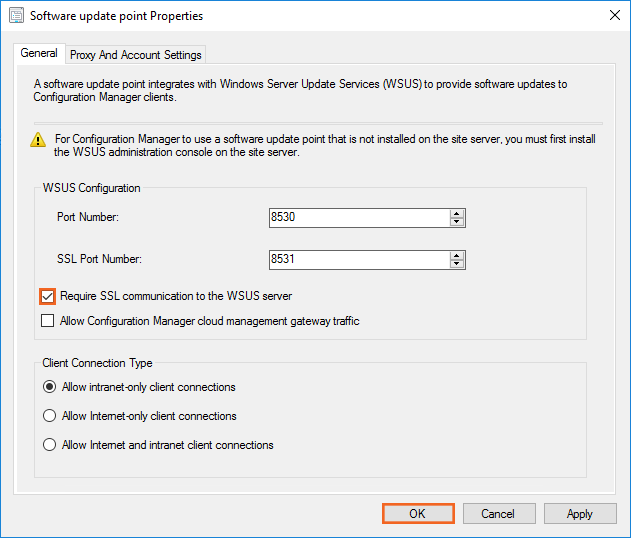Viewport: 631px width, 538px height.
Task: Close the Software update point Properties dialog
Action: click(x=612, y=16)
